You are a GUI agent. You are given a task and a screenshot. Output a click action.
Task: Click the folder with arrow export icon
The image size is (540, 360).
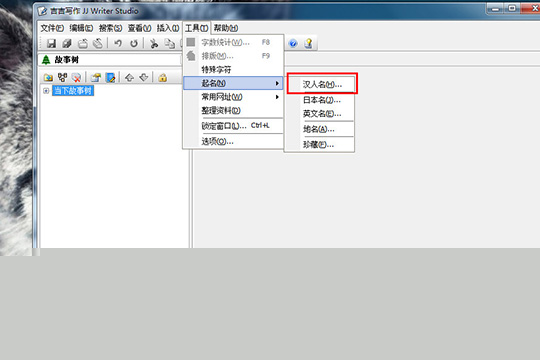(x=96, y=78)
